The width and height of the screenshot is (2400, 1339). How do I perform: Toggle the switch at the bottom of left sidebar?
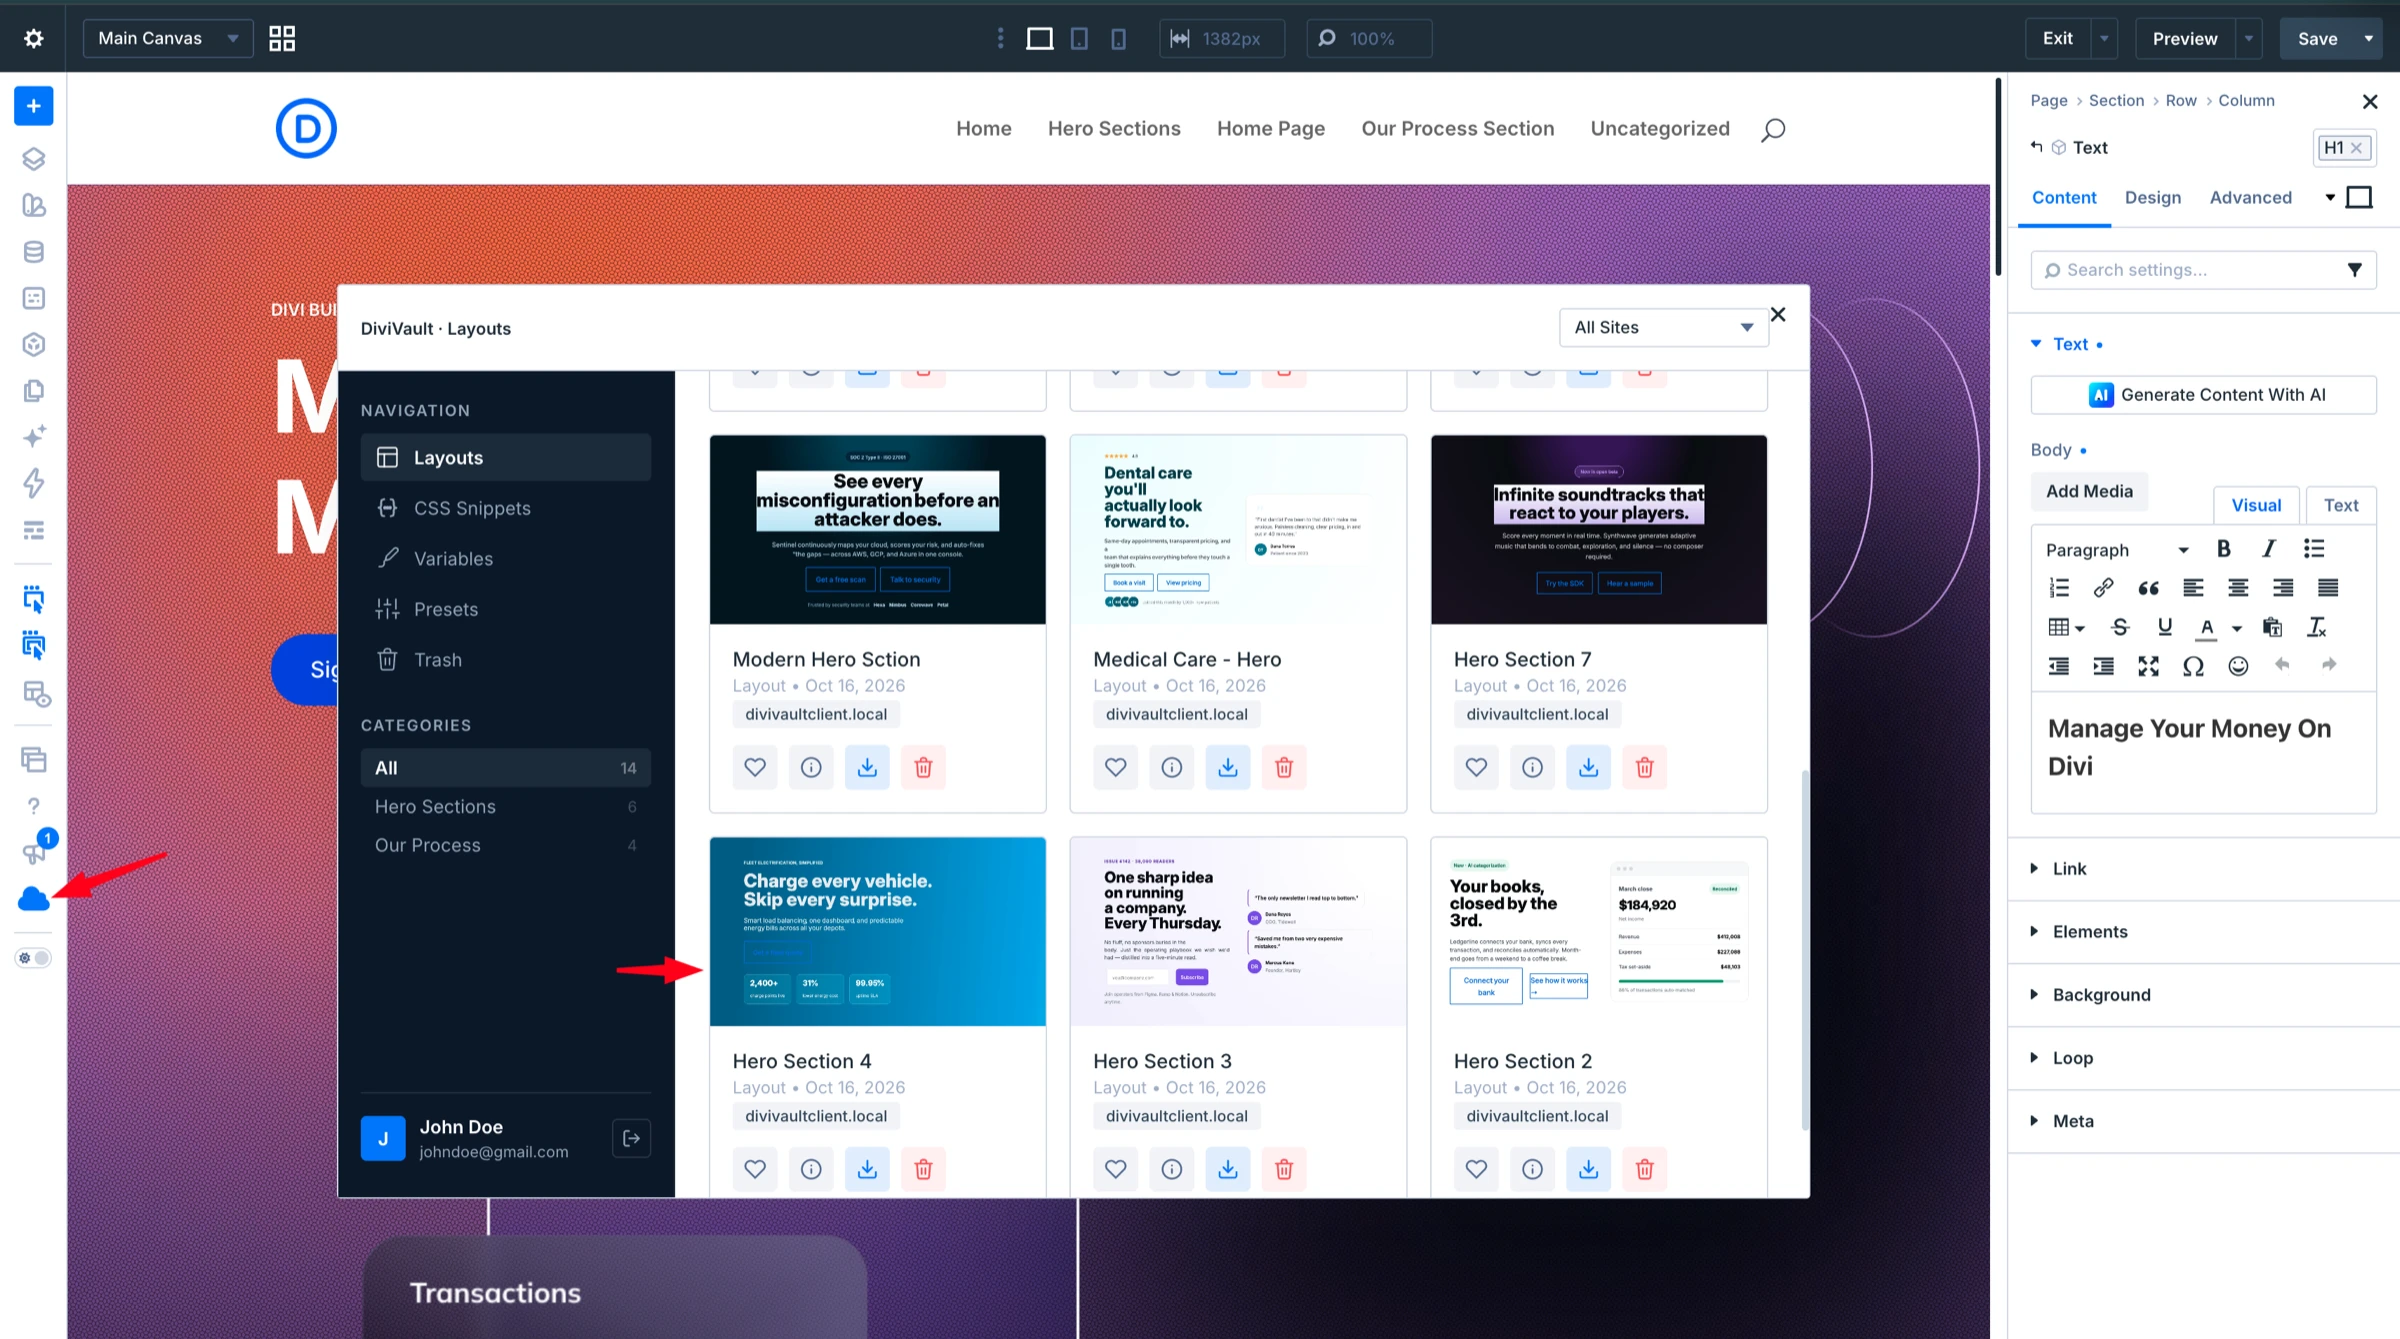(x=33, y=958)
